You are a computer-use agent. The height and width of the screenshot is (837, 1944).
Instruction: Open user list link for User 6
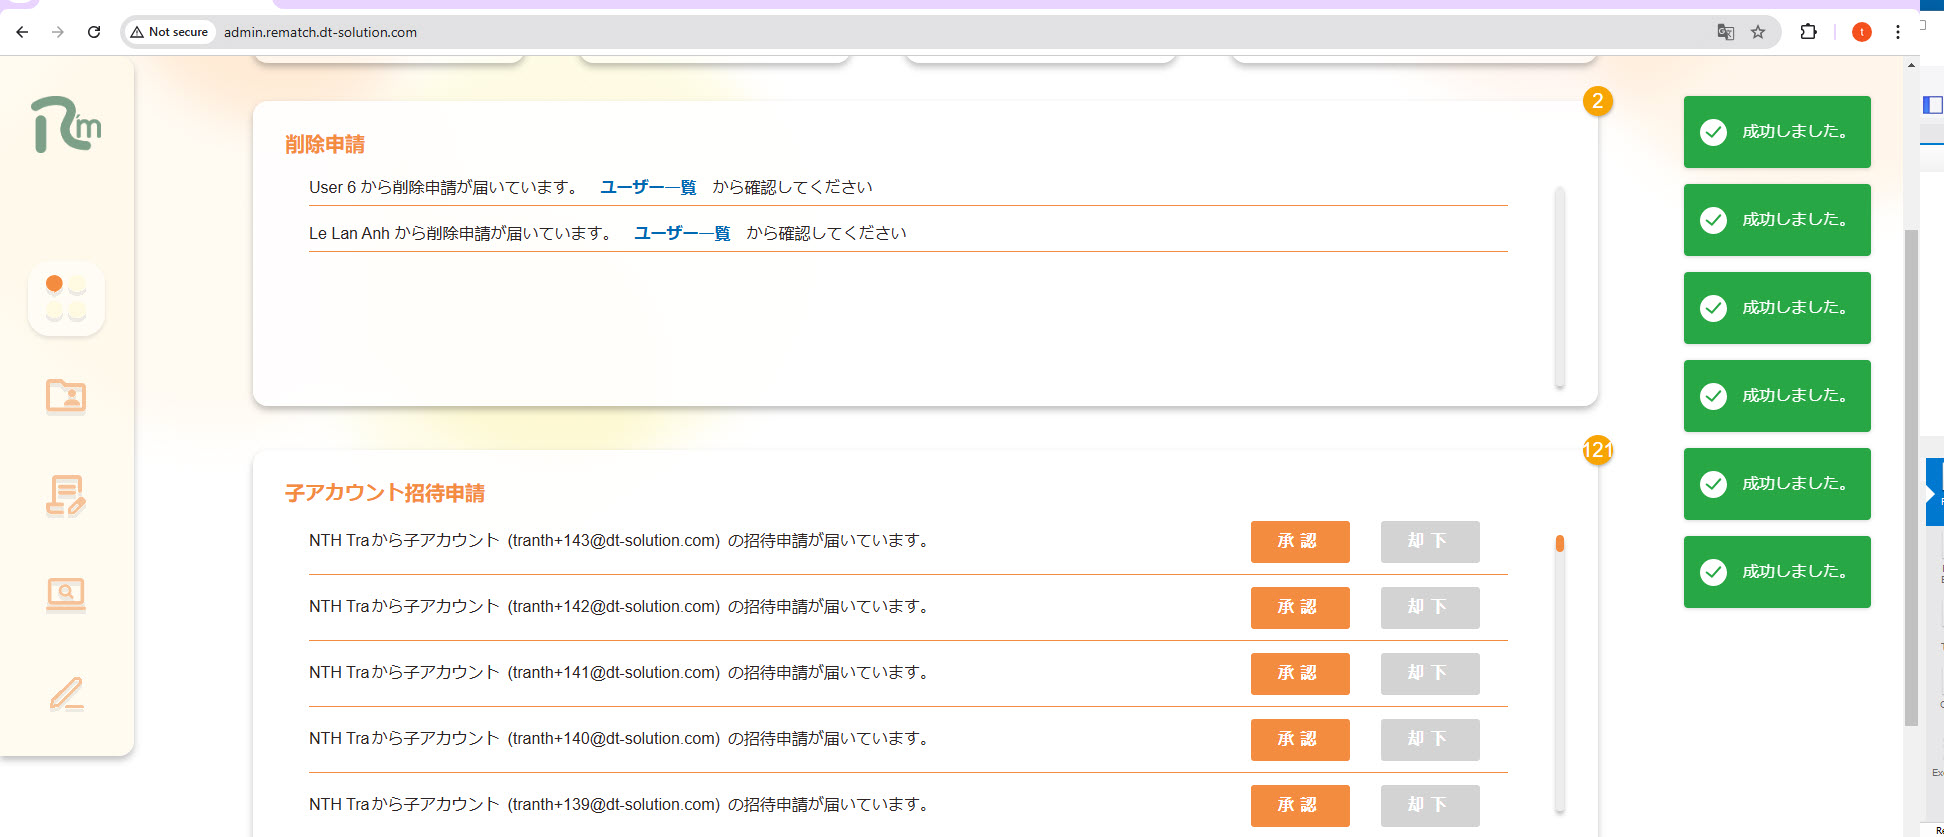pyautogui.click(x=647, y=187)
